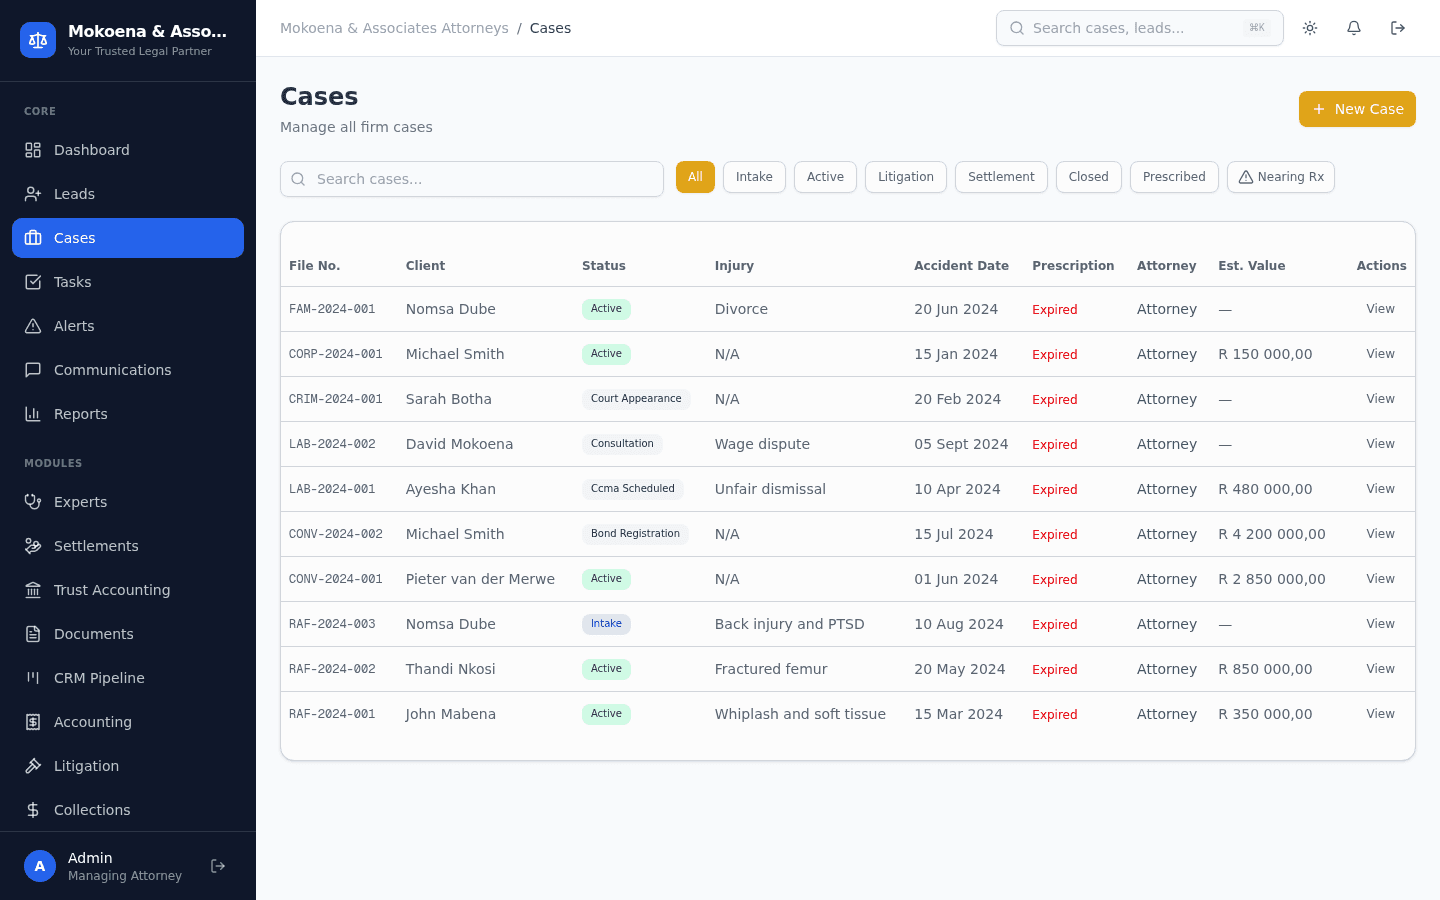Click client name John Mabena
The height and width of the screenshot is (900, 1440).
(x=451, y=714)
